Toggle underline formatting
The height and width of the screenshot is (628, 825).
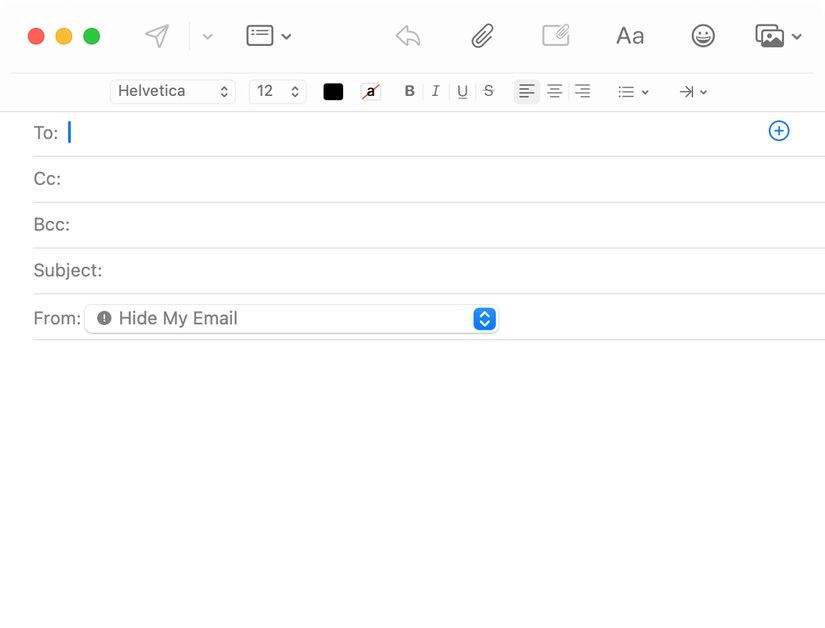pos(462,91)
